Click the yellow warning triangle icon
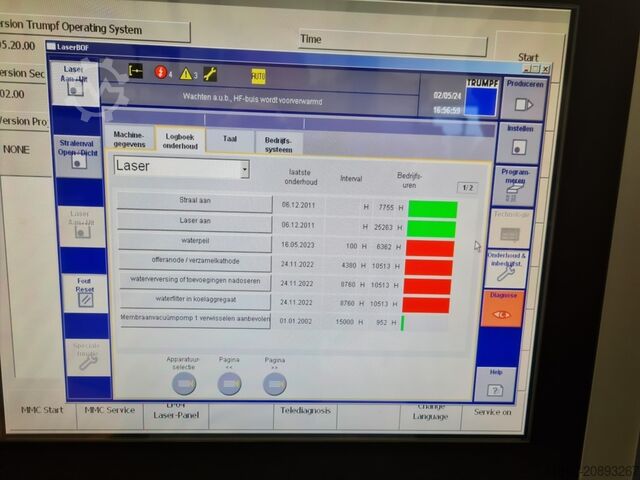Image resolution: width=640 pixels, height=480 pixels. (186, 74)
